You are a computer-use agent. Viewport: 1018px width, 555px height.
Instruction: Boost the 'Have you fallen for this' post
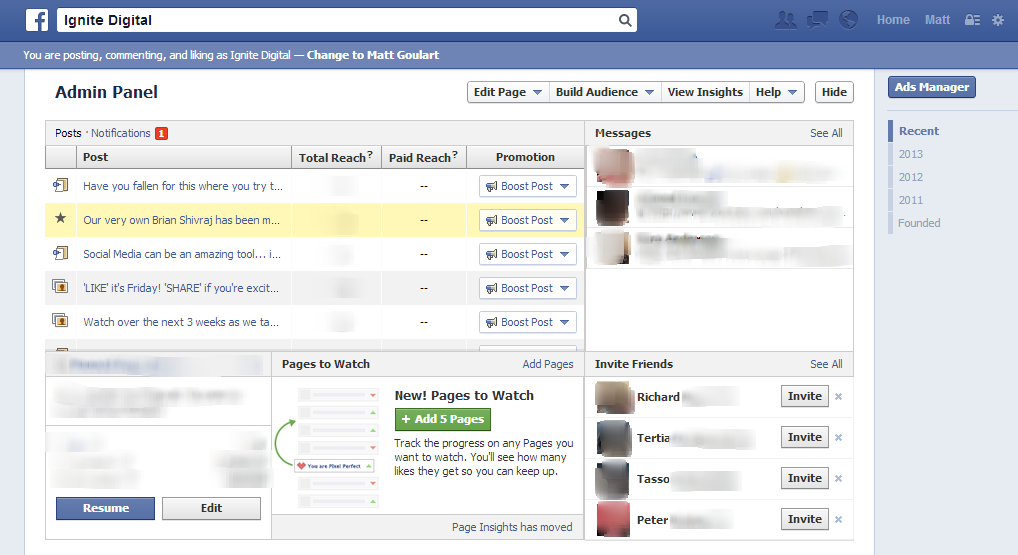coord(527,186)
